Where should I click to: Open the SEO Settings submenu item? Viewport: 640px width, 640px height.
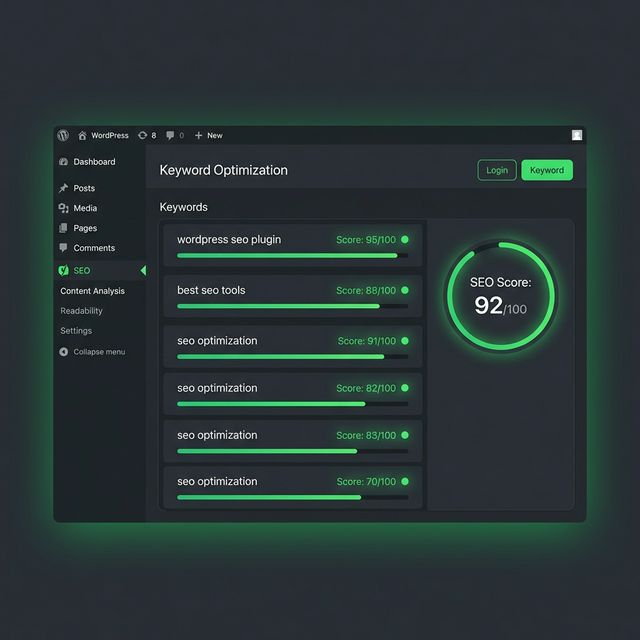76,331
